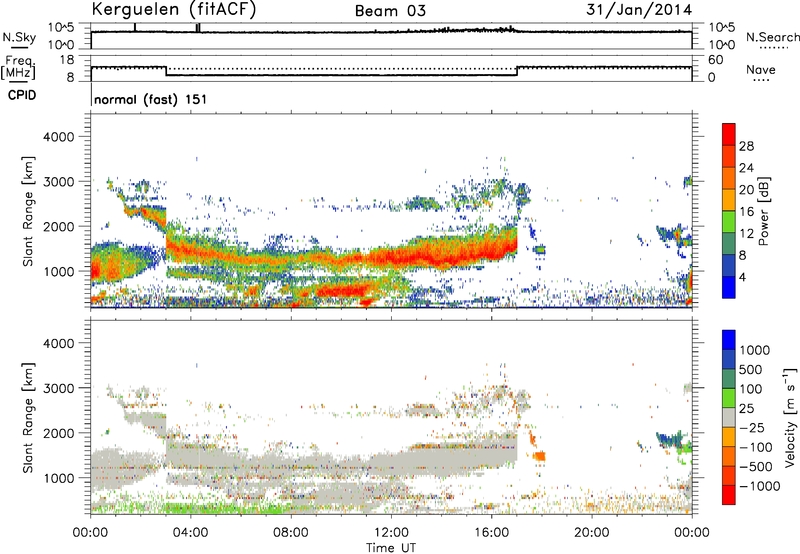Screen dimensions: 800x554
Task: Pick the top blue segment of Velocity colorbar
Action: pyautogui.click(x=729, y=340)
